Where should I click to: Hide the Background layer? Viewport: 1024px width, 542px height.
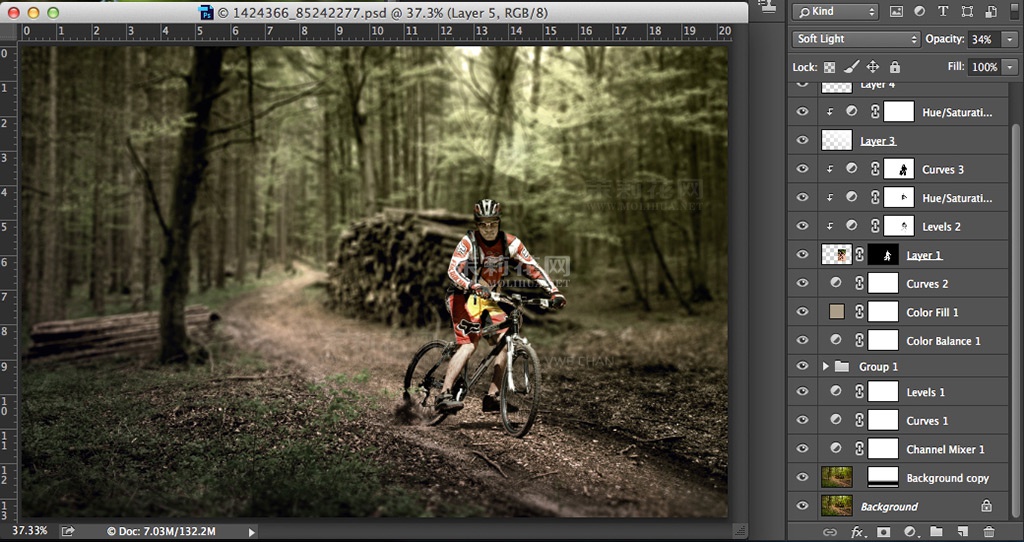(x=803, y=505)
